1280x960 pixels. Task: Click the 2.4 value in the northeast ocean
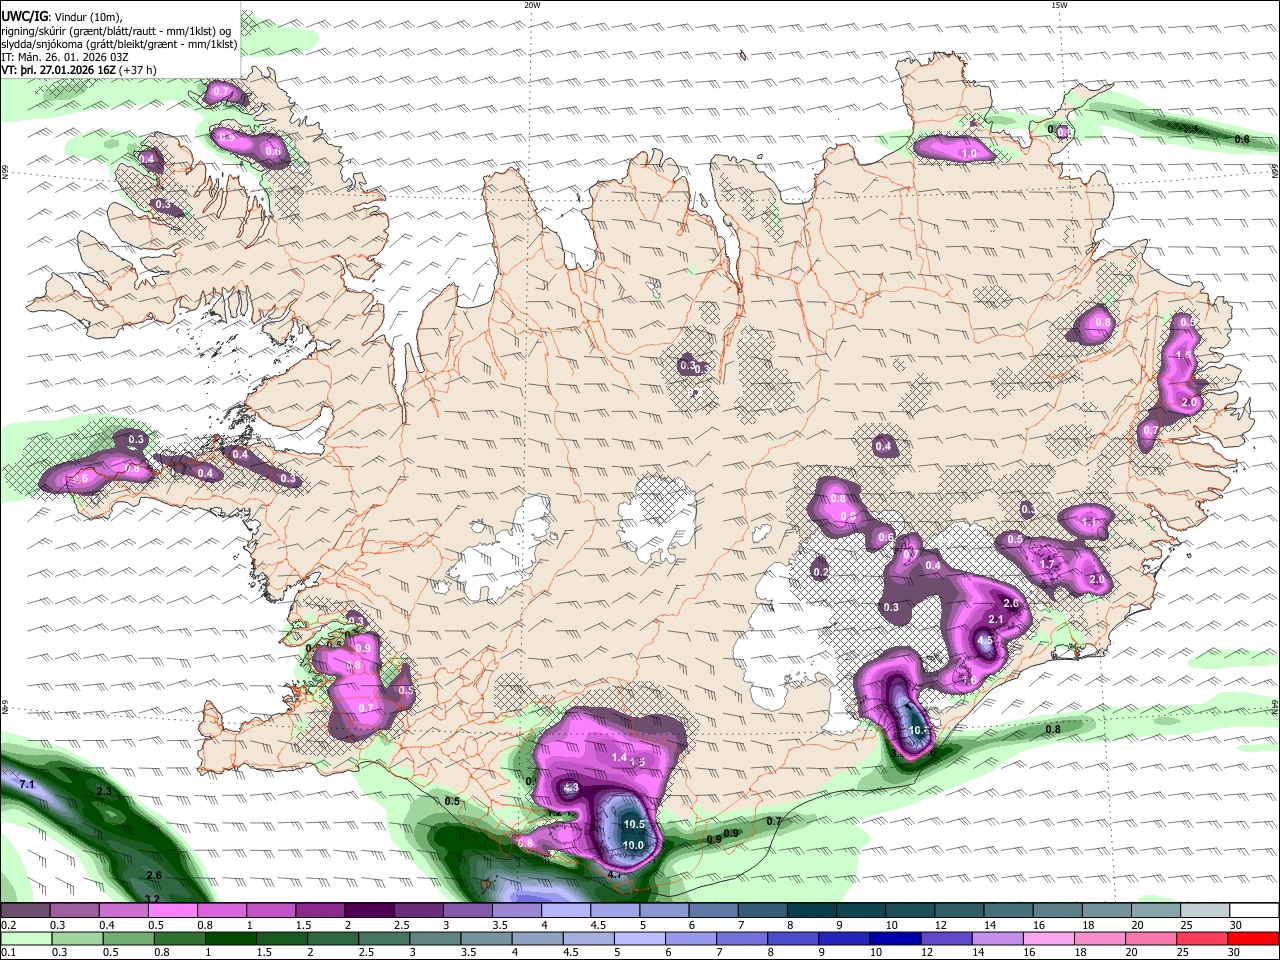tap(1190, 129)
